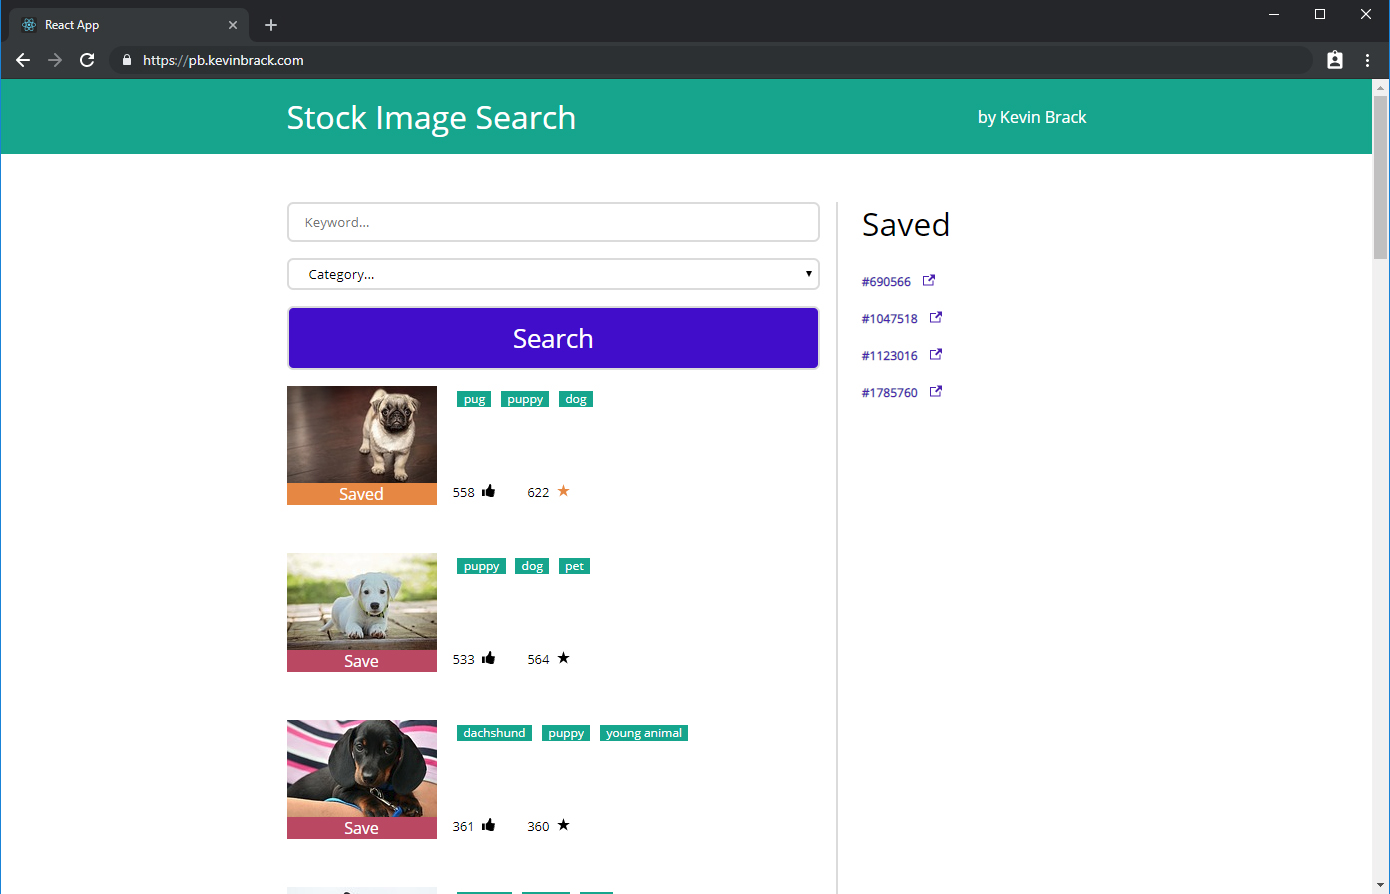This screenshot has width=1390, height=894.
Task: Click the 360 favorites count
Action: (538, 826)
